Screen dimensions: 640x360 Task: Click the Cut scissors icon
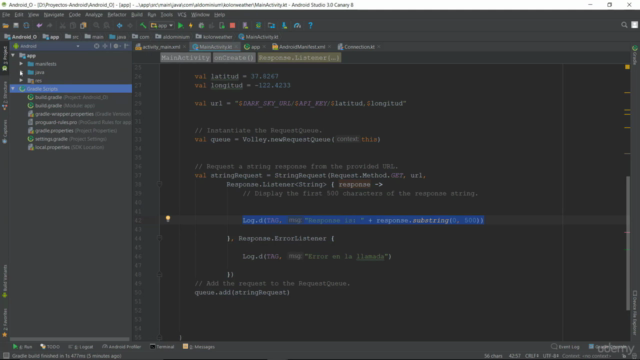pos(62,25)
